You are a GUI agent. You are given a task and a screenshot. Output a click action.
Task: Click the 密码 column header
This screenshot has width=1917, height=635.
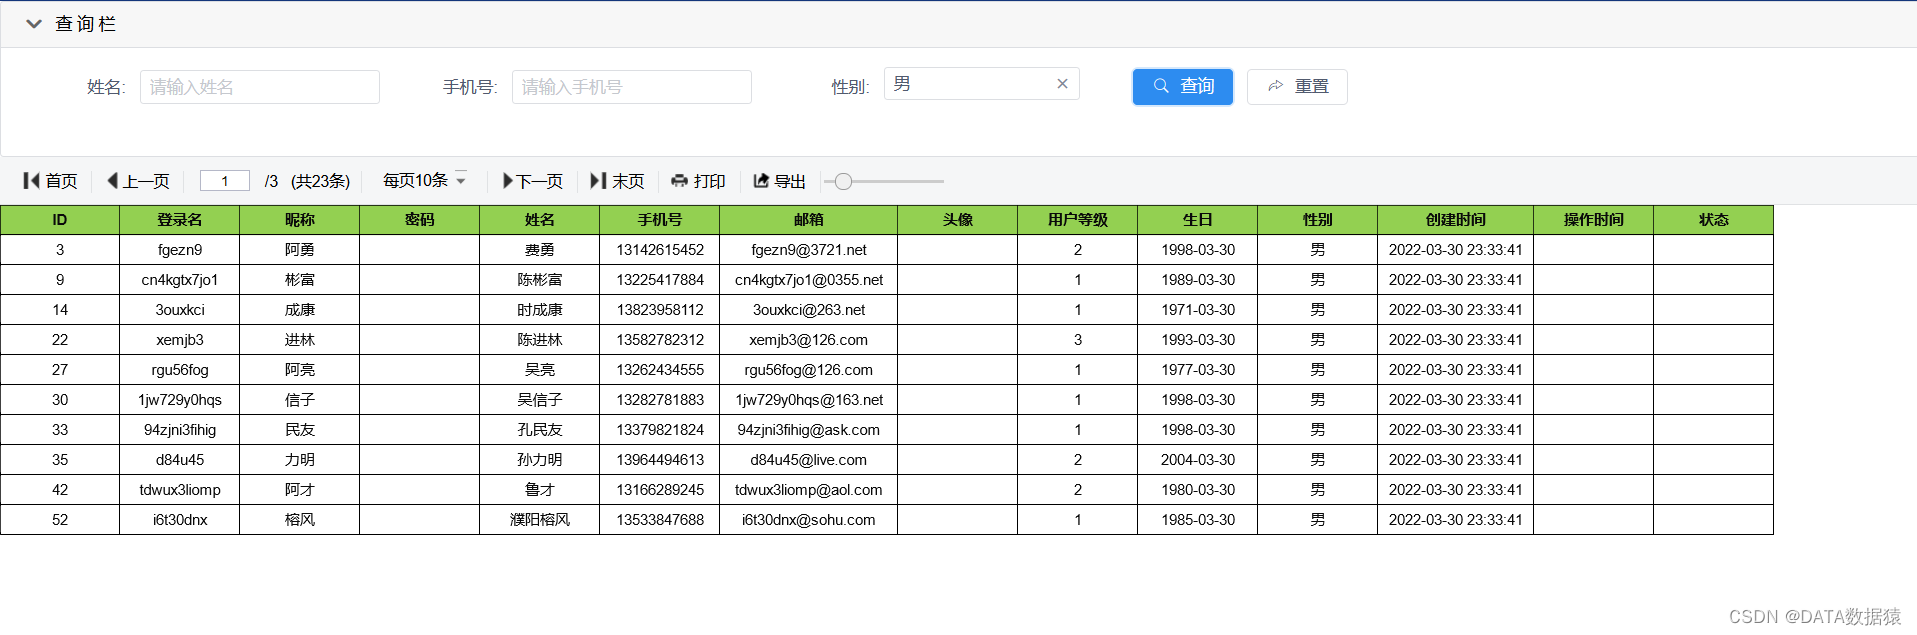click(420, 220)
